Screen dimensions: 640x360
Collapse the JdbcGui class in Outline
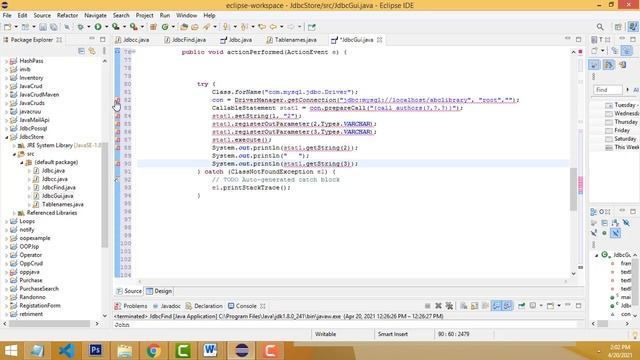point(596,255)
